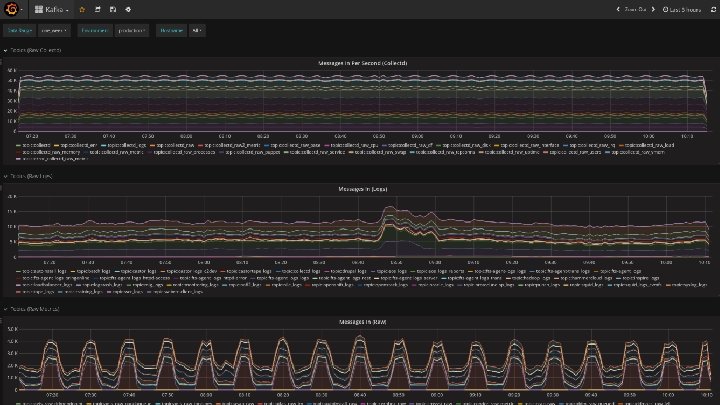Shift time range forward with right arrow

point(653,9)
